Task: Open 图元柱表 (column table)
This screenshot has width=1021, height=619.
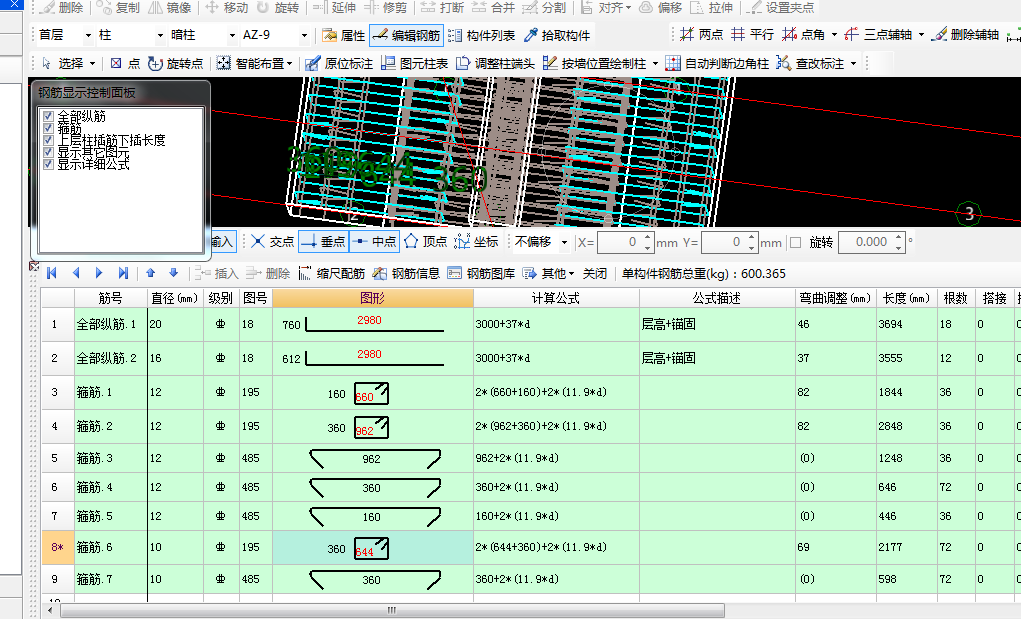Action: pos(415,63)
